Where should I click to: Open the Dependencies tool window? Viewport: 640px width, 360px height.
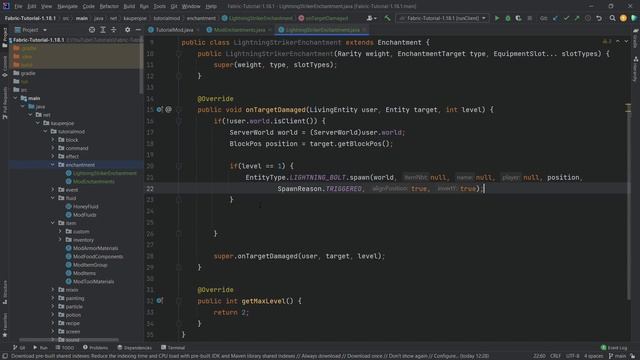[x=135, y=348]
